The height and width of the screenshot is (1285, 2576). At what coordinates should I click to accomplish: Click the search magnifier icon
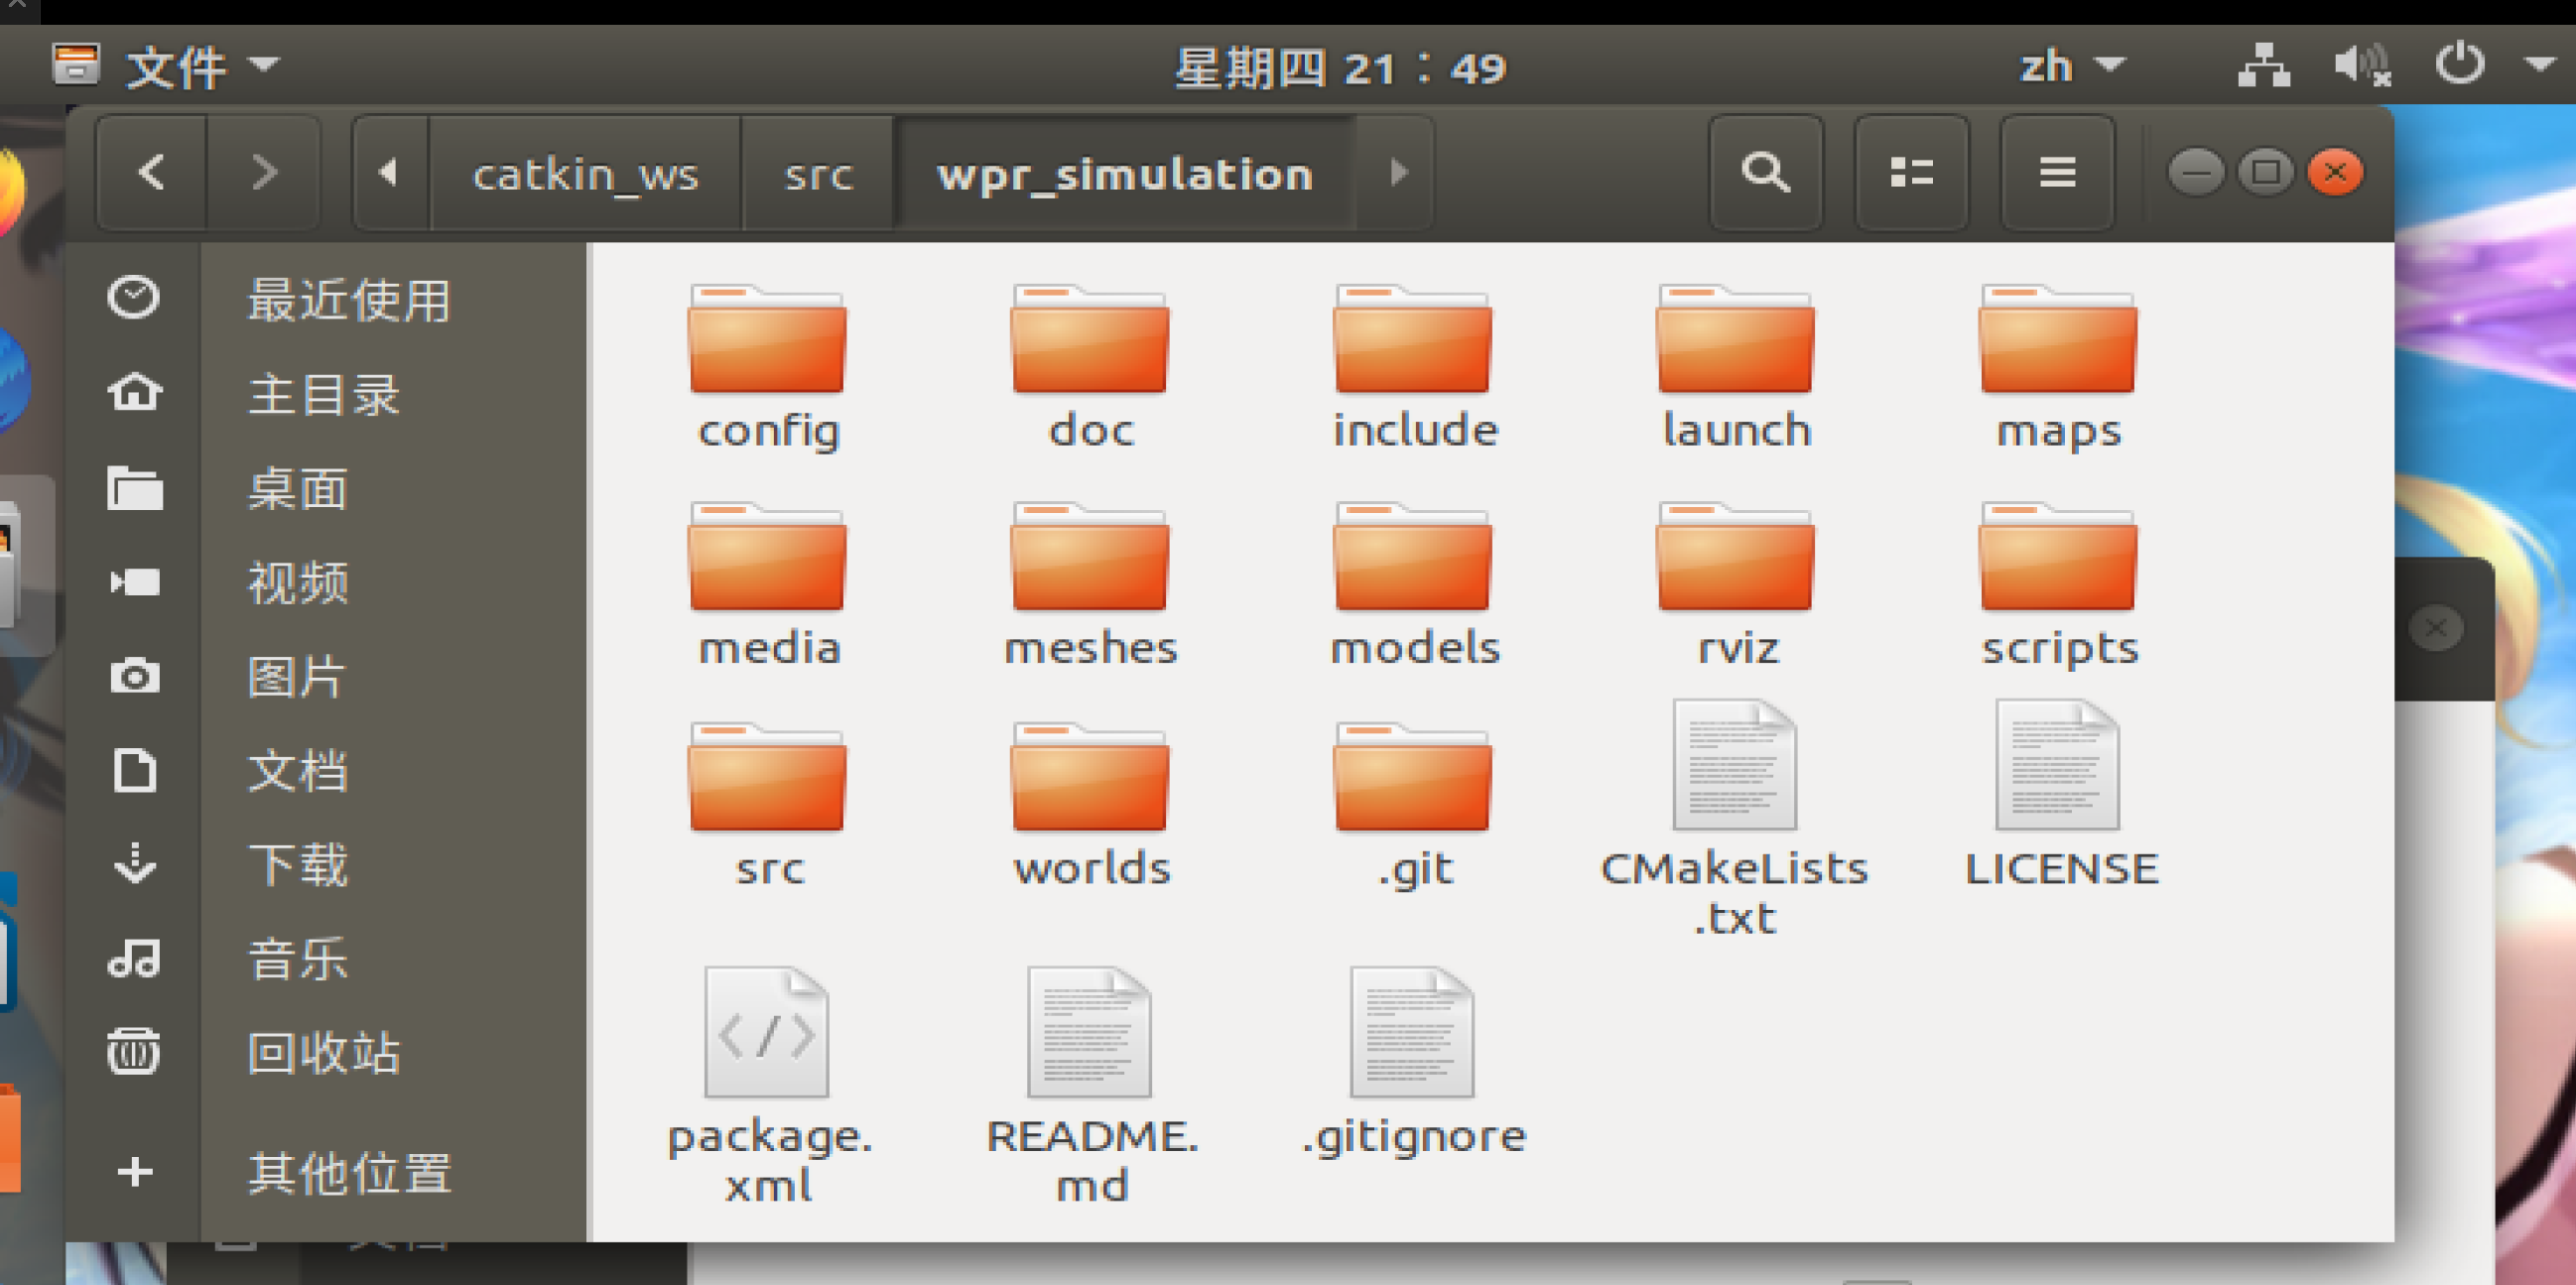(1765, 172)
